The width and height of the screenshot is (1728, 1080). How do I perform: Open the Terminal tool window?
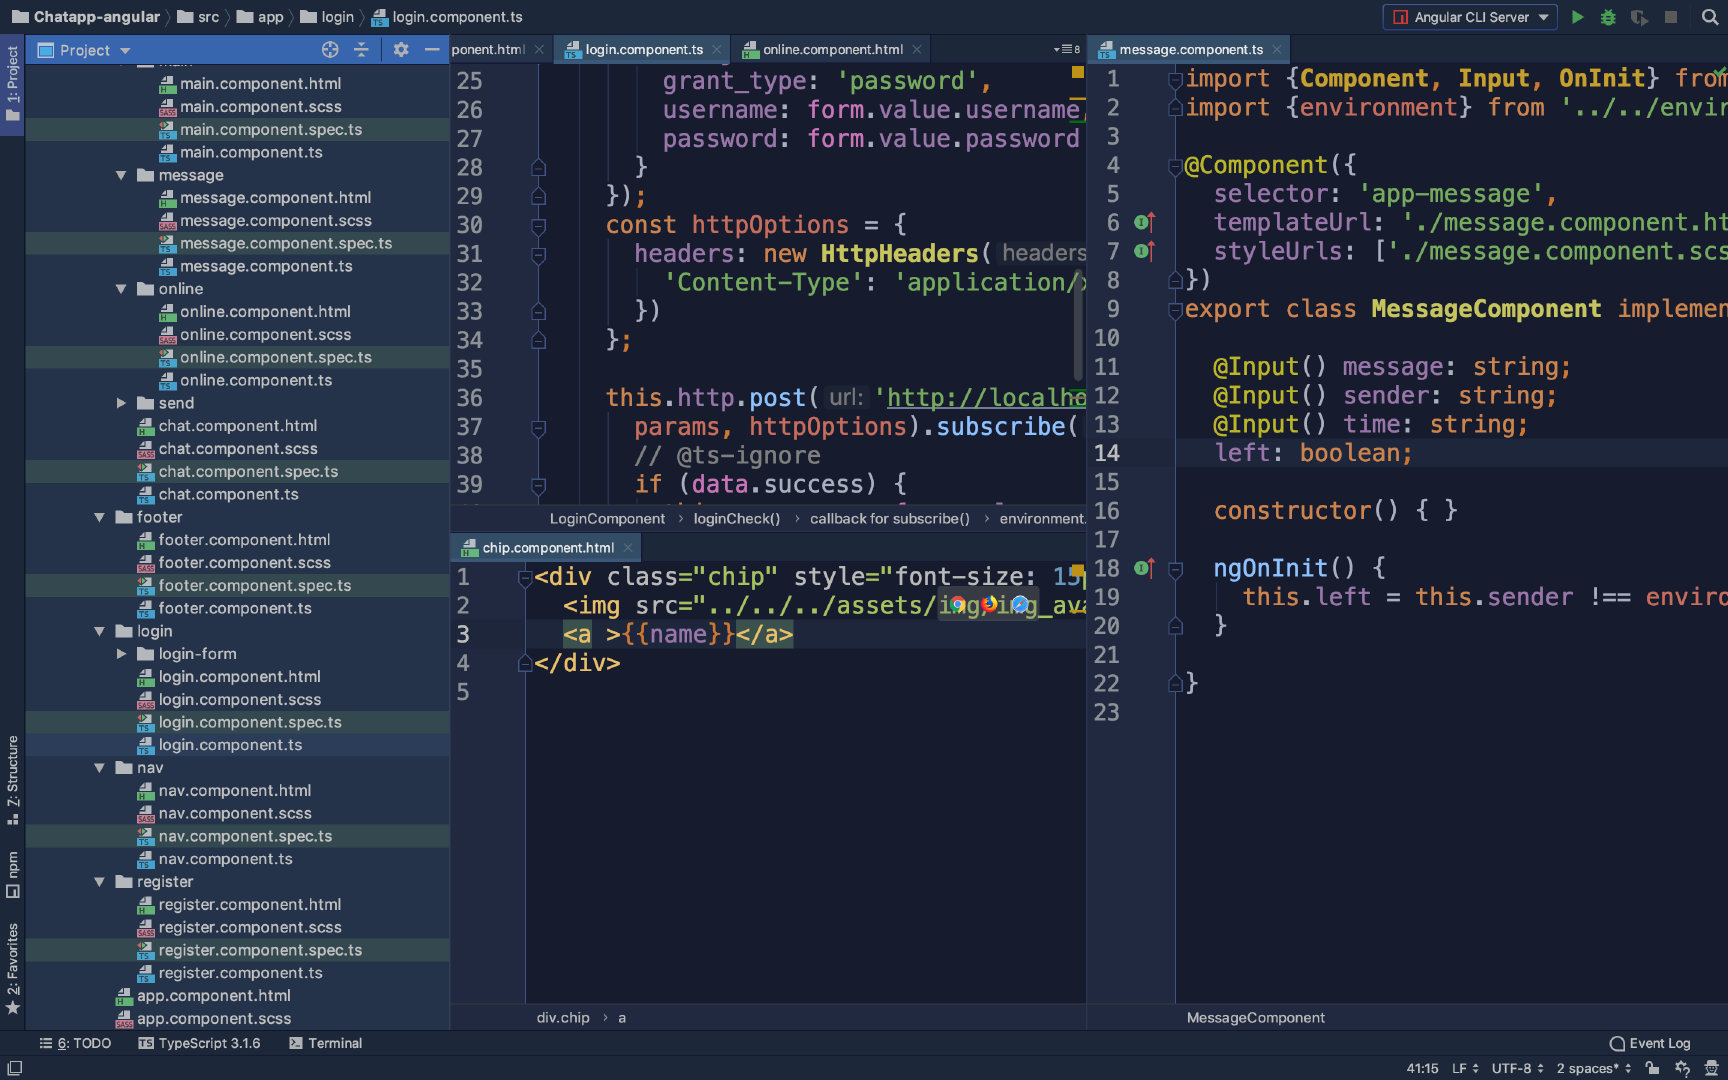pyautogui.click(x=325, y=1043)
